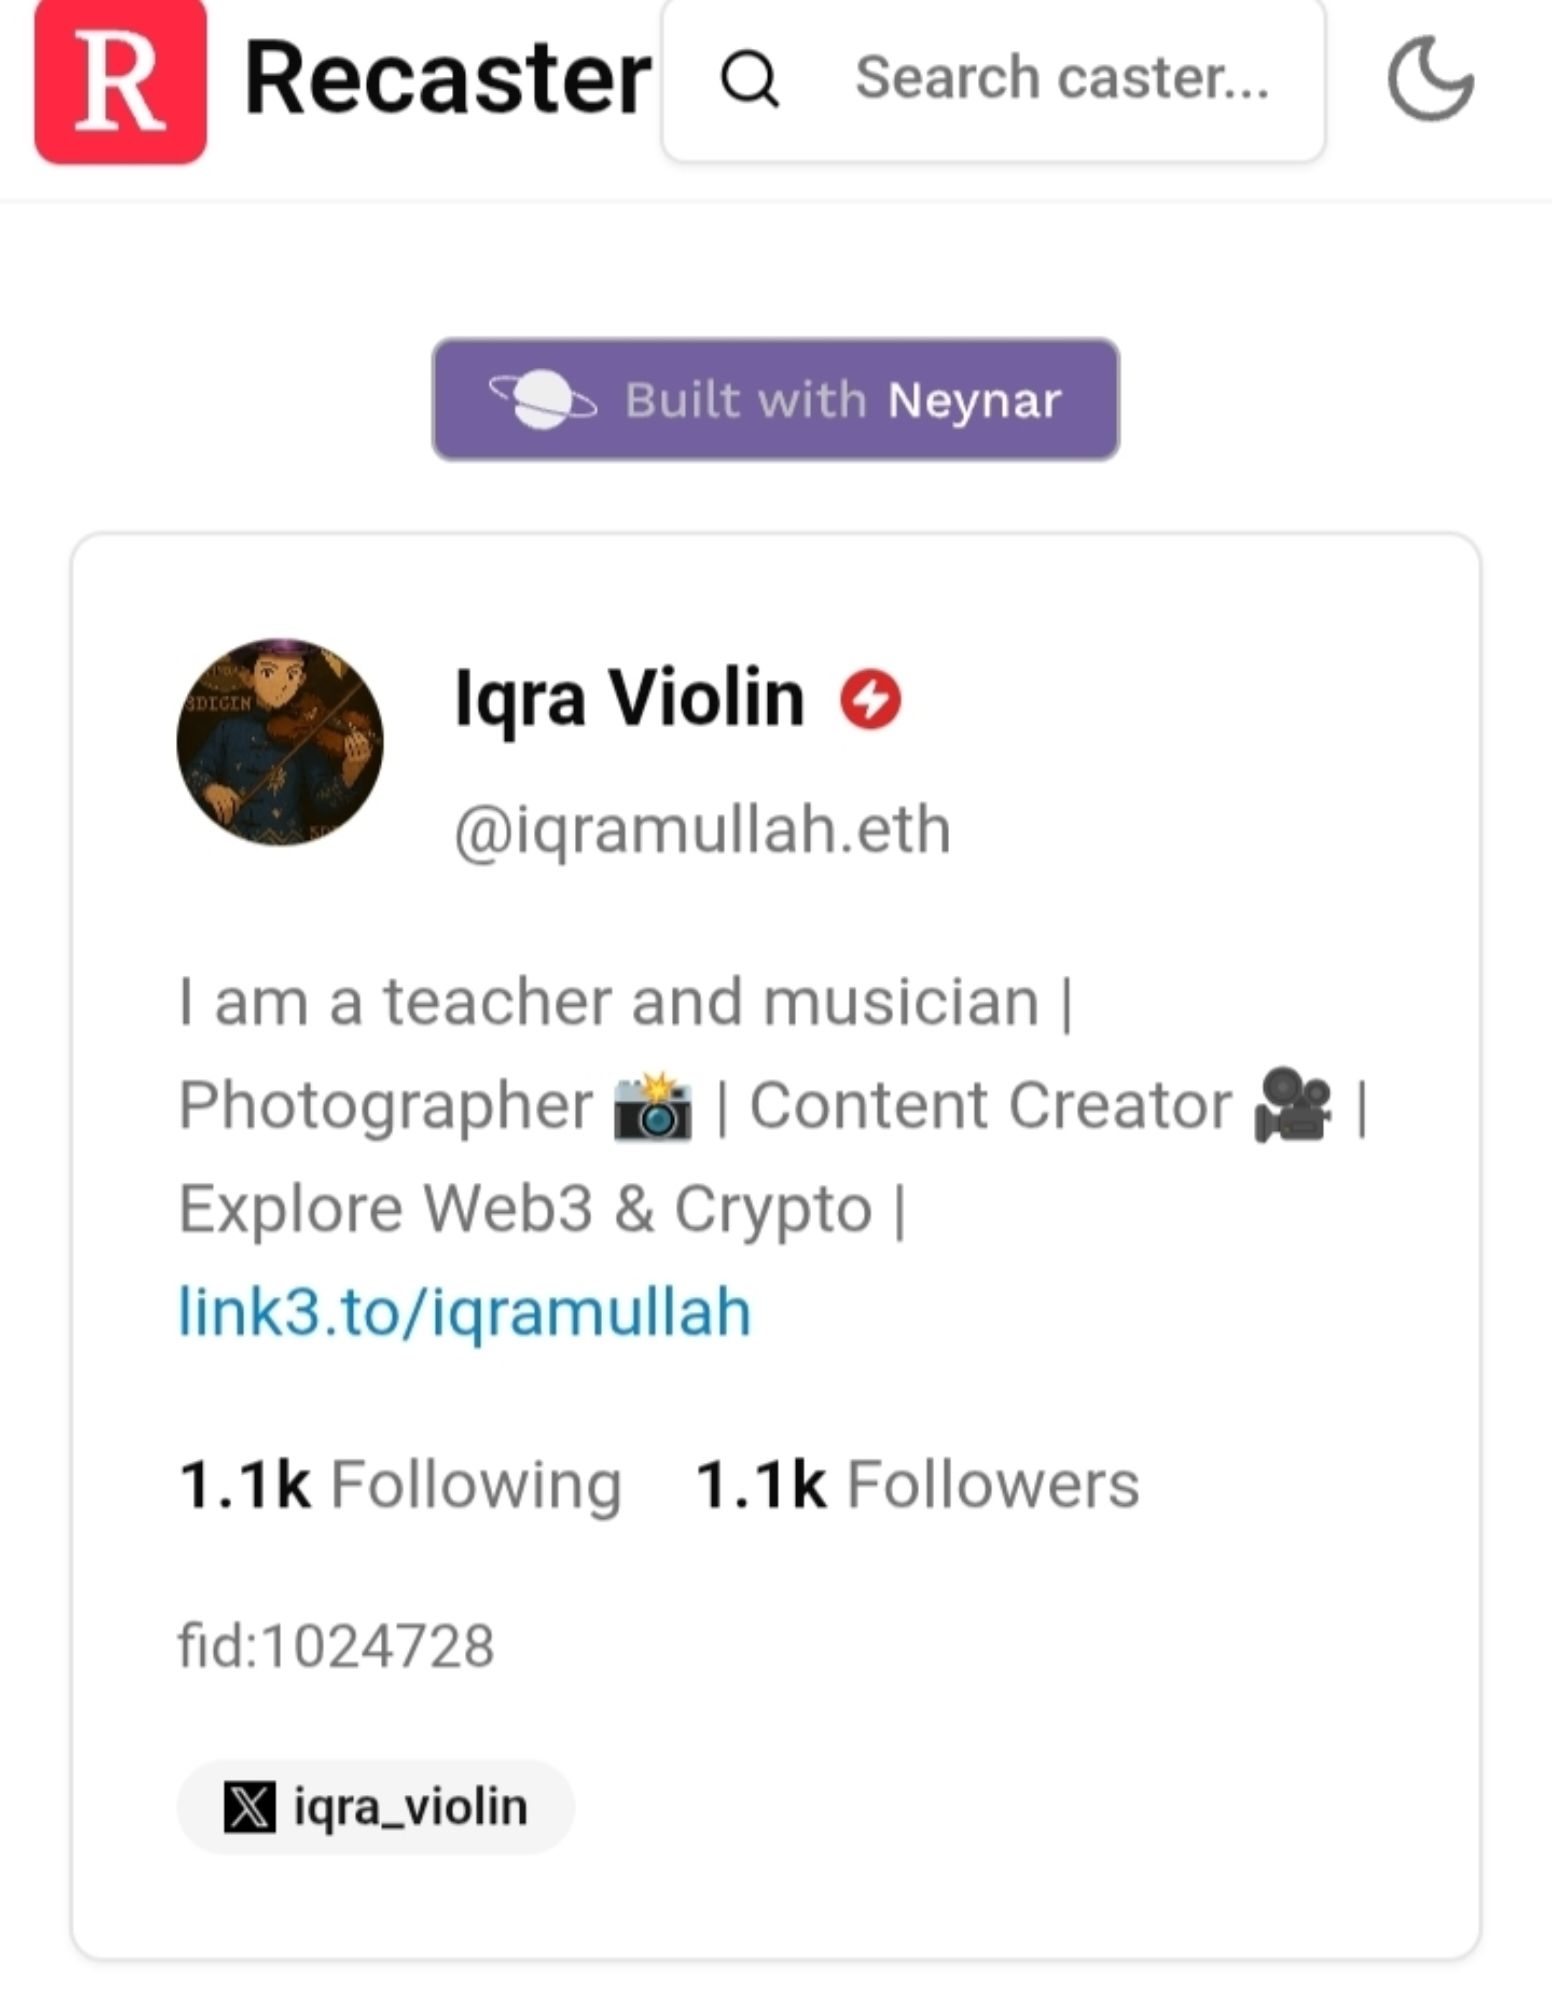
Task: Toggle dark mode with moon icon
Action: [x=1430, y=80]
